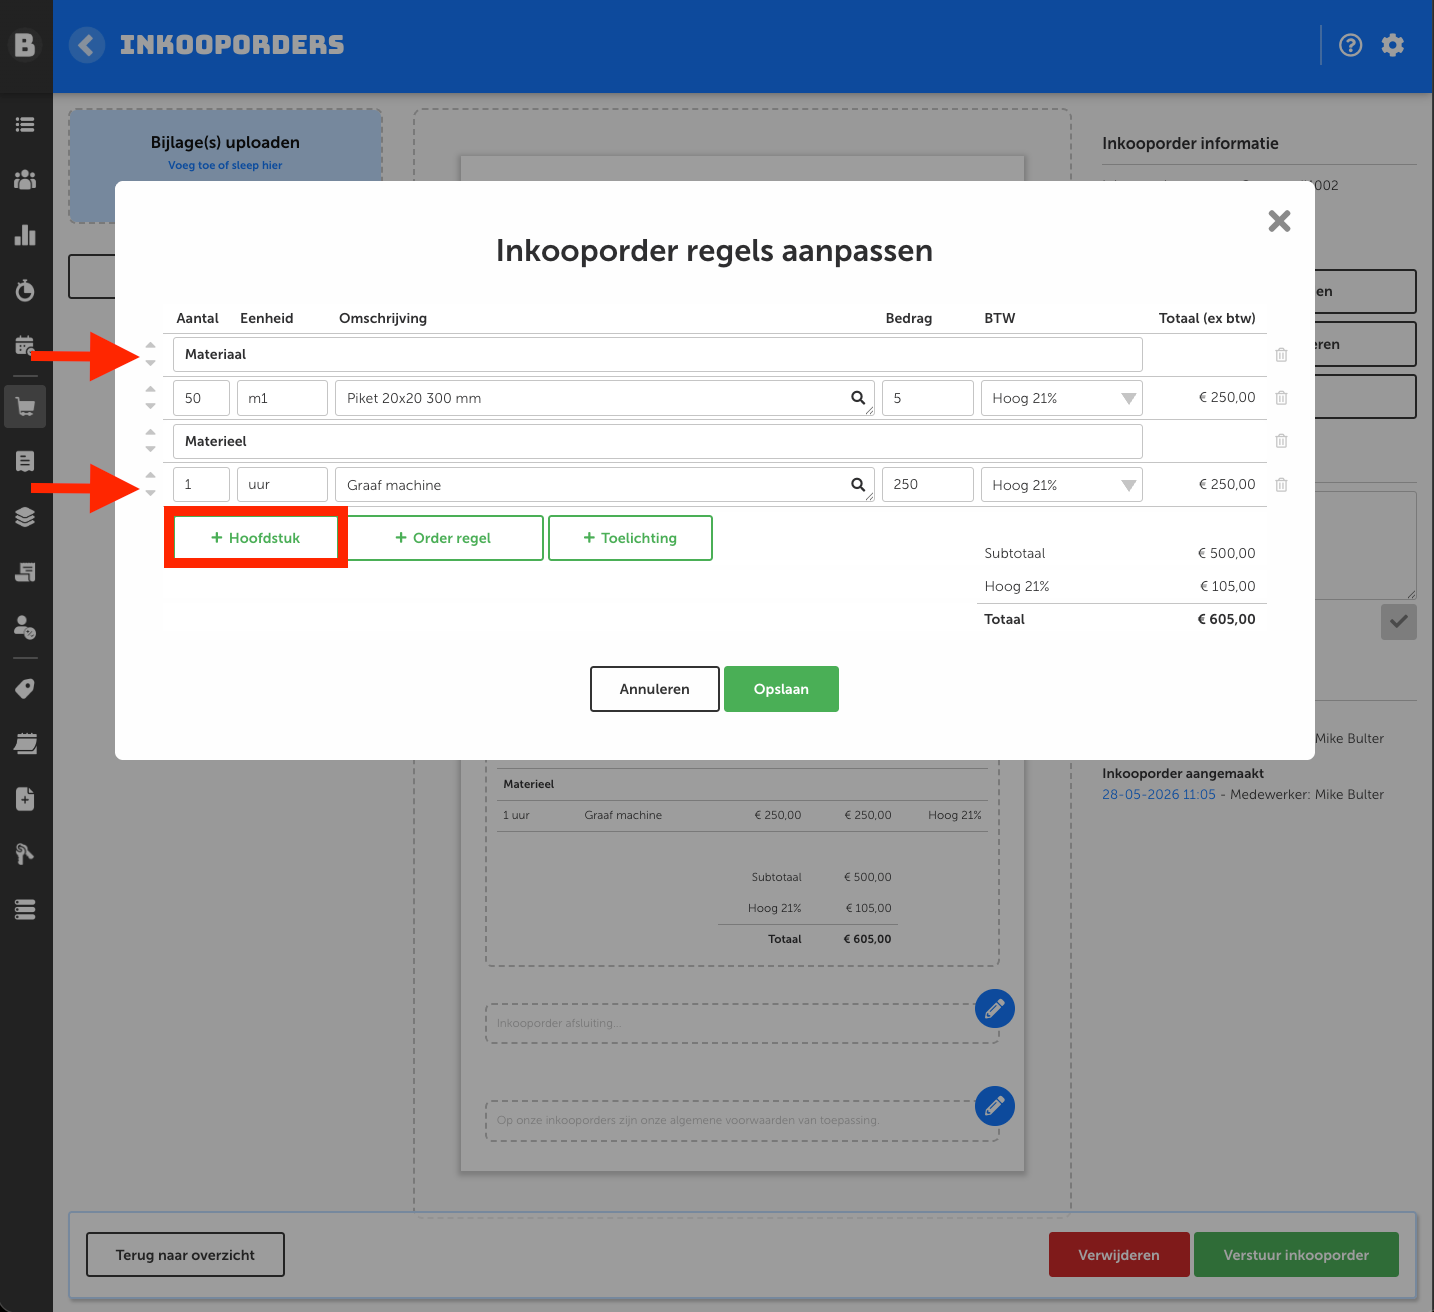The height and width of the screenshot is (1312, 1434).
Task: Open the user with badge sidebar icon
Action: pyautogui.click(x=25, y=627)
